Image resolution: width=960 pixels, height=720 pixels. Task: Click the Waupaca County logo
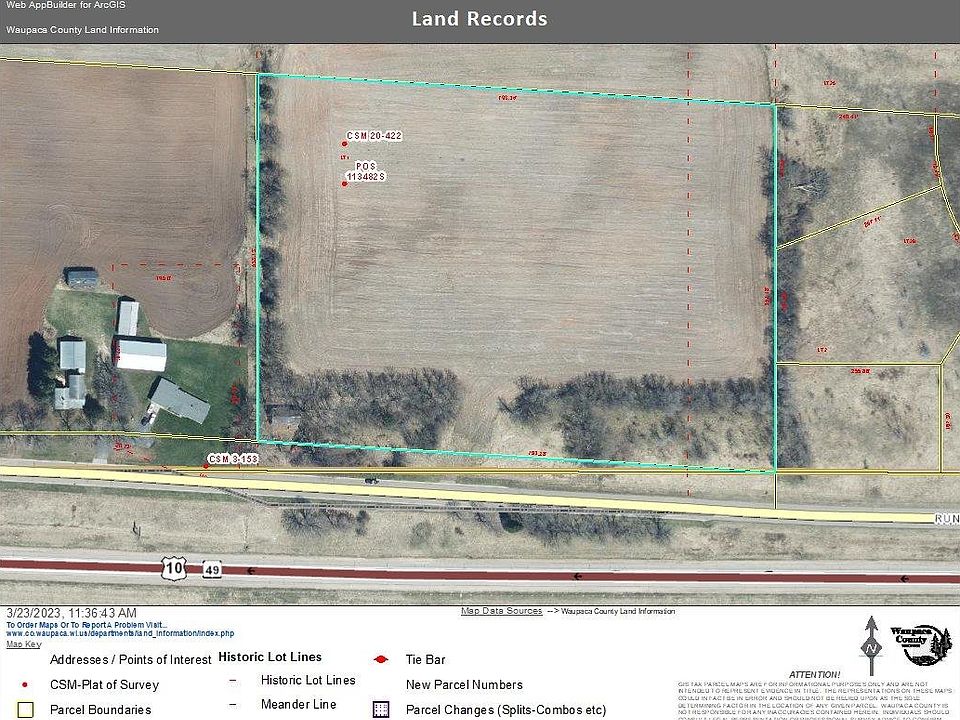point(921,645)
